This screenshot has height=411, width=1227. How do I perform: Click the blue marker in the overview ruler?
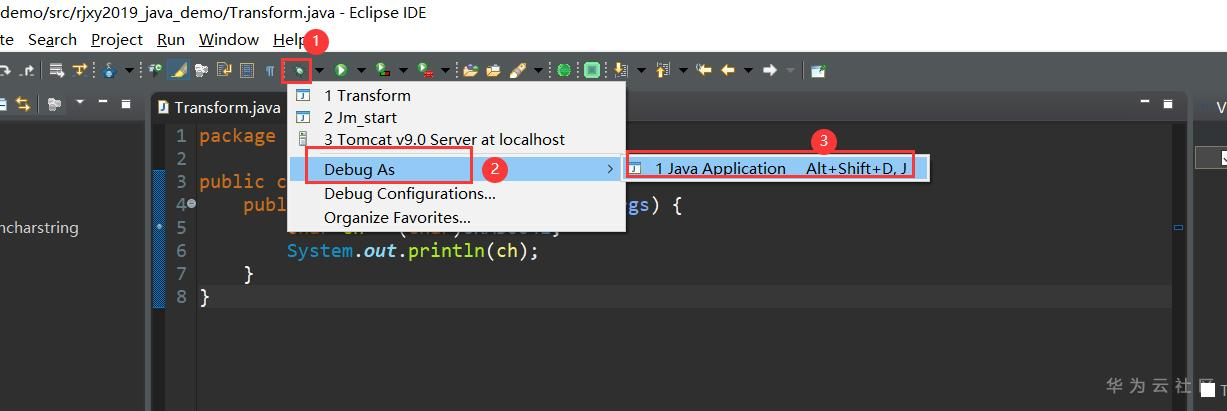(x=1179, y=228)
